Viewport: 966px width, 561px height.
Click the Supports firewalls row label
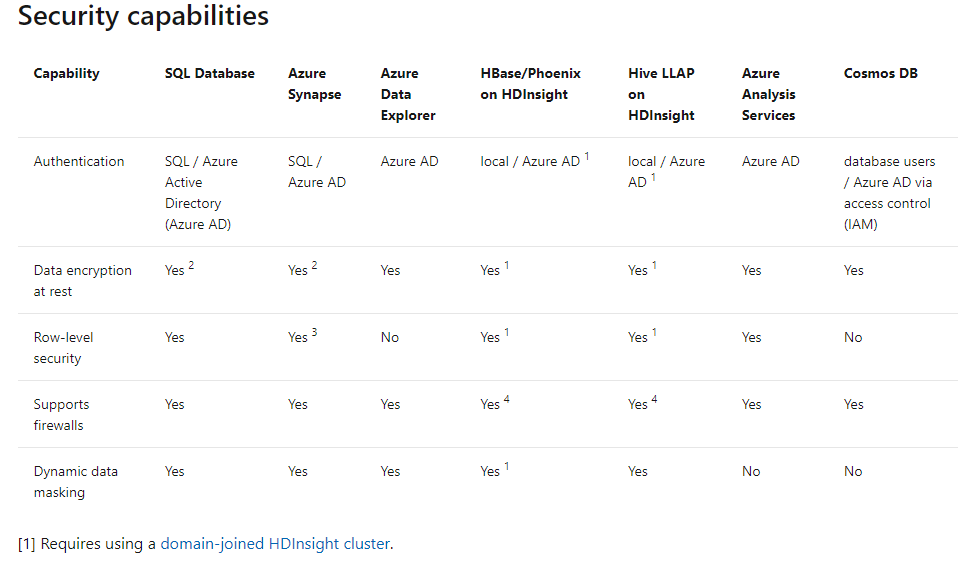(x=61, y=415)
